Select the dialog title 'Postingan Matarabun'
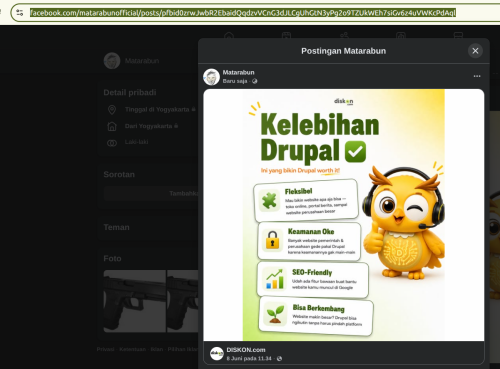This screenshot has width=500, height=369. point(344,51)
